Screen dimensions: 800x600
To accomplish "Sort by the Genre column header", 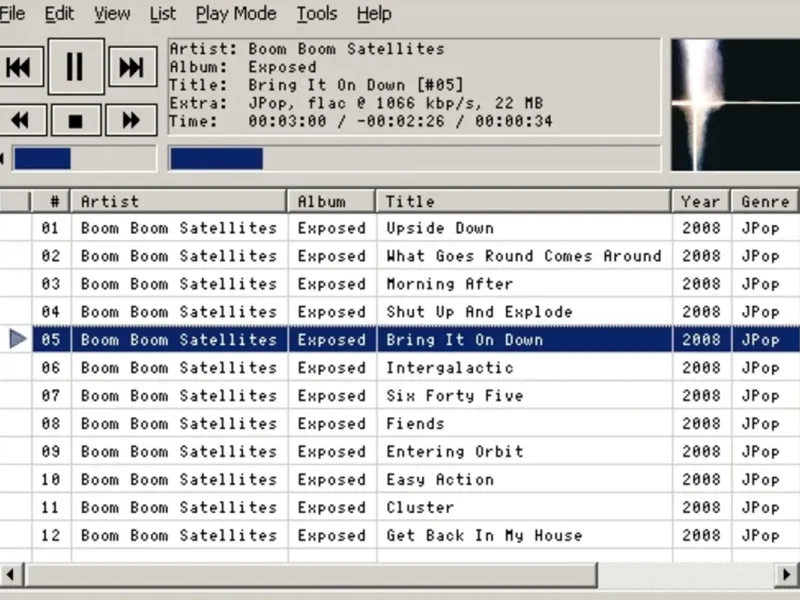I will pos(765,201).
